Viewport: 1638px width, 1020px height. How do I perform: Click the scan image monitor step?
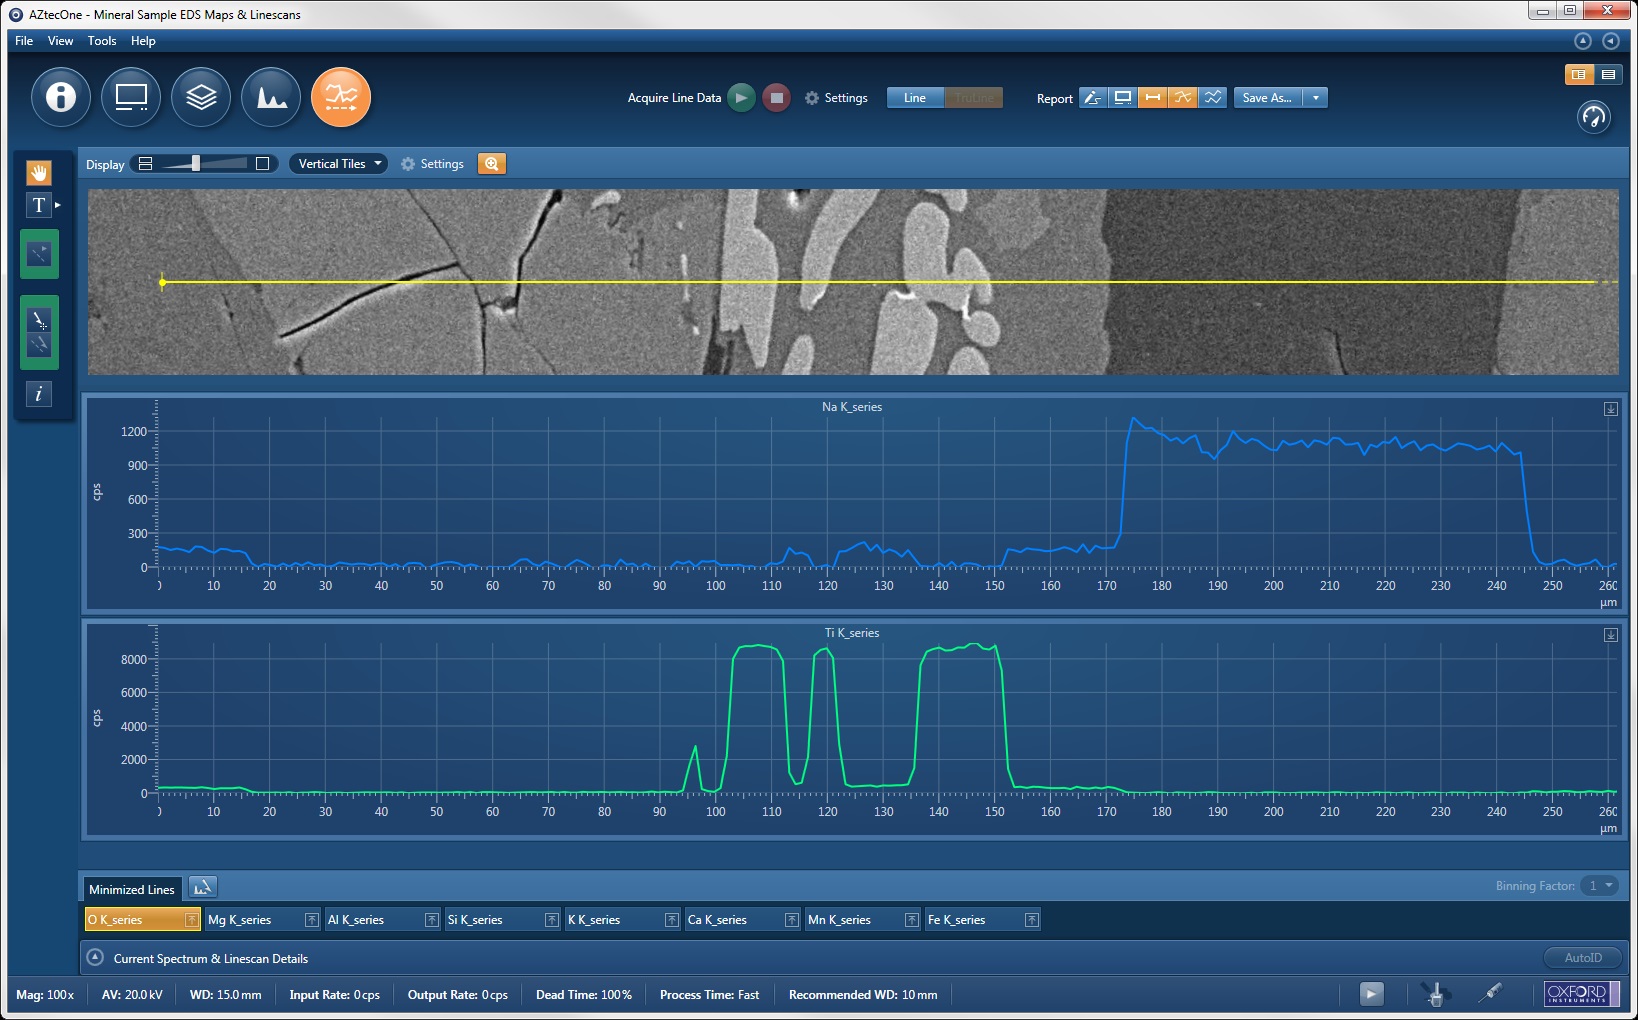click(x=131, y=97)
